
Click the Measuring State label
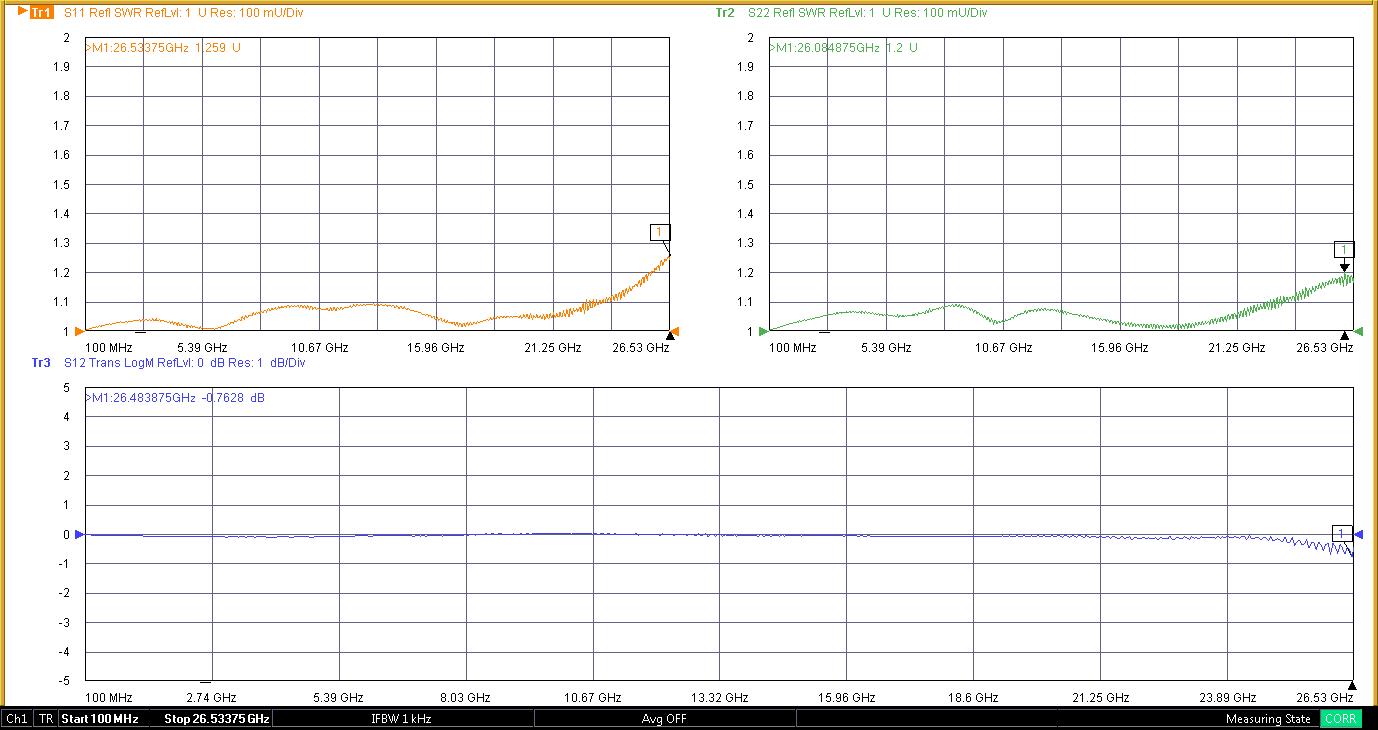coord(1268,719)
